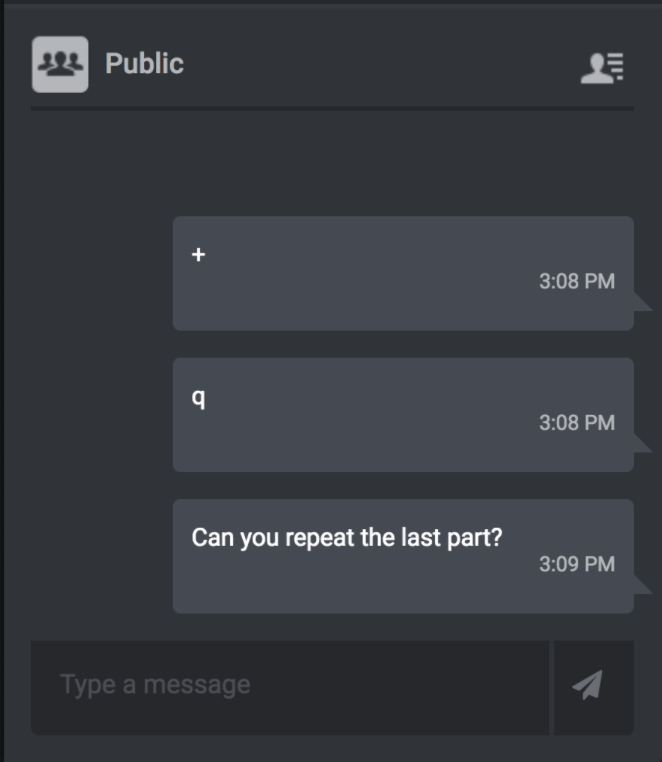Open the participants list icon
662x762 pixels.
[602, 68]
